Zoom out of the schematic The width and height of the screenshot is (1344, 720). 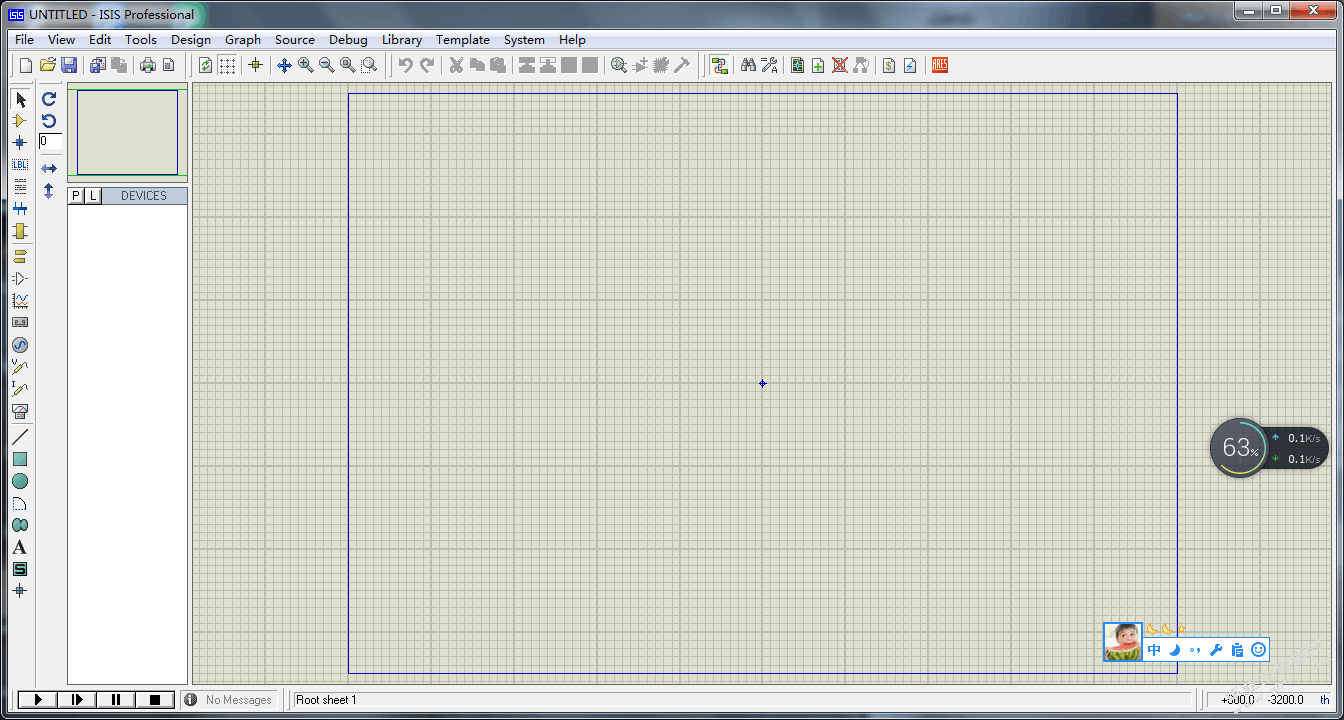(x=326, y=65)
